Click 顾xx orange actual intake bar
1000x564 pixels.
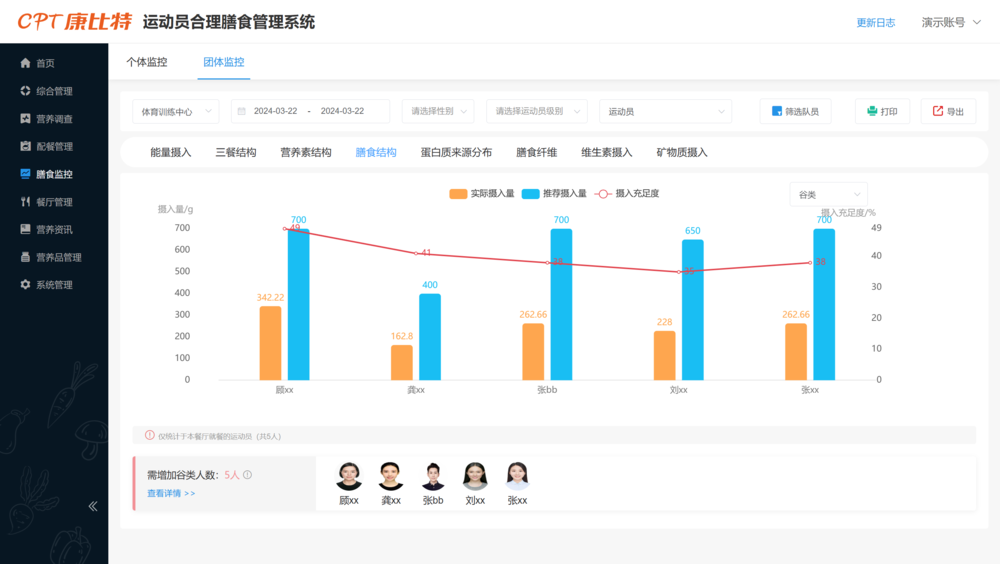pos(270,343)
